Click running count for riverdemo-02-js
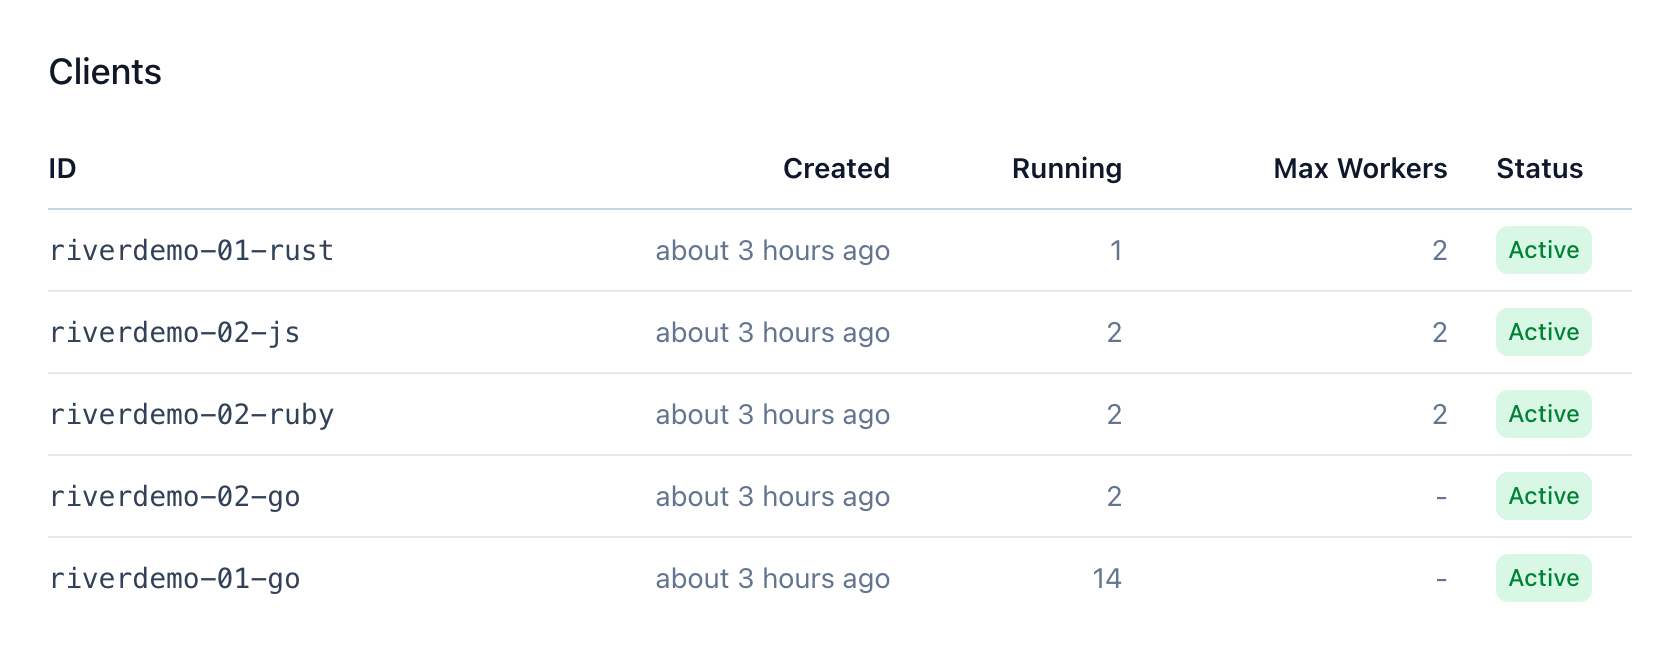 point(1114,332)
